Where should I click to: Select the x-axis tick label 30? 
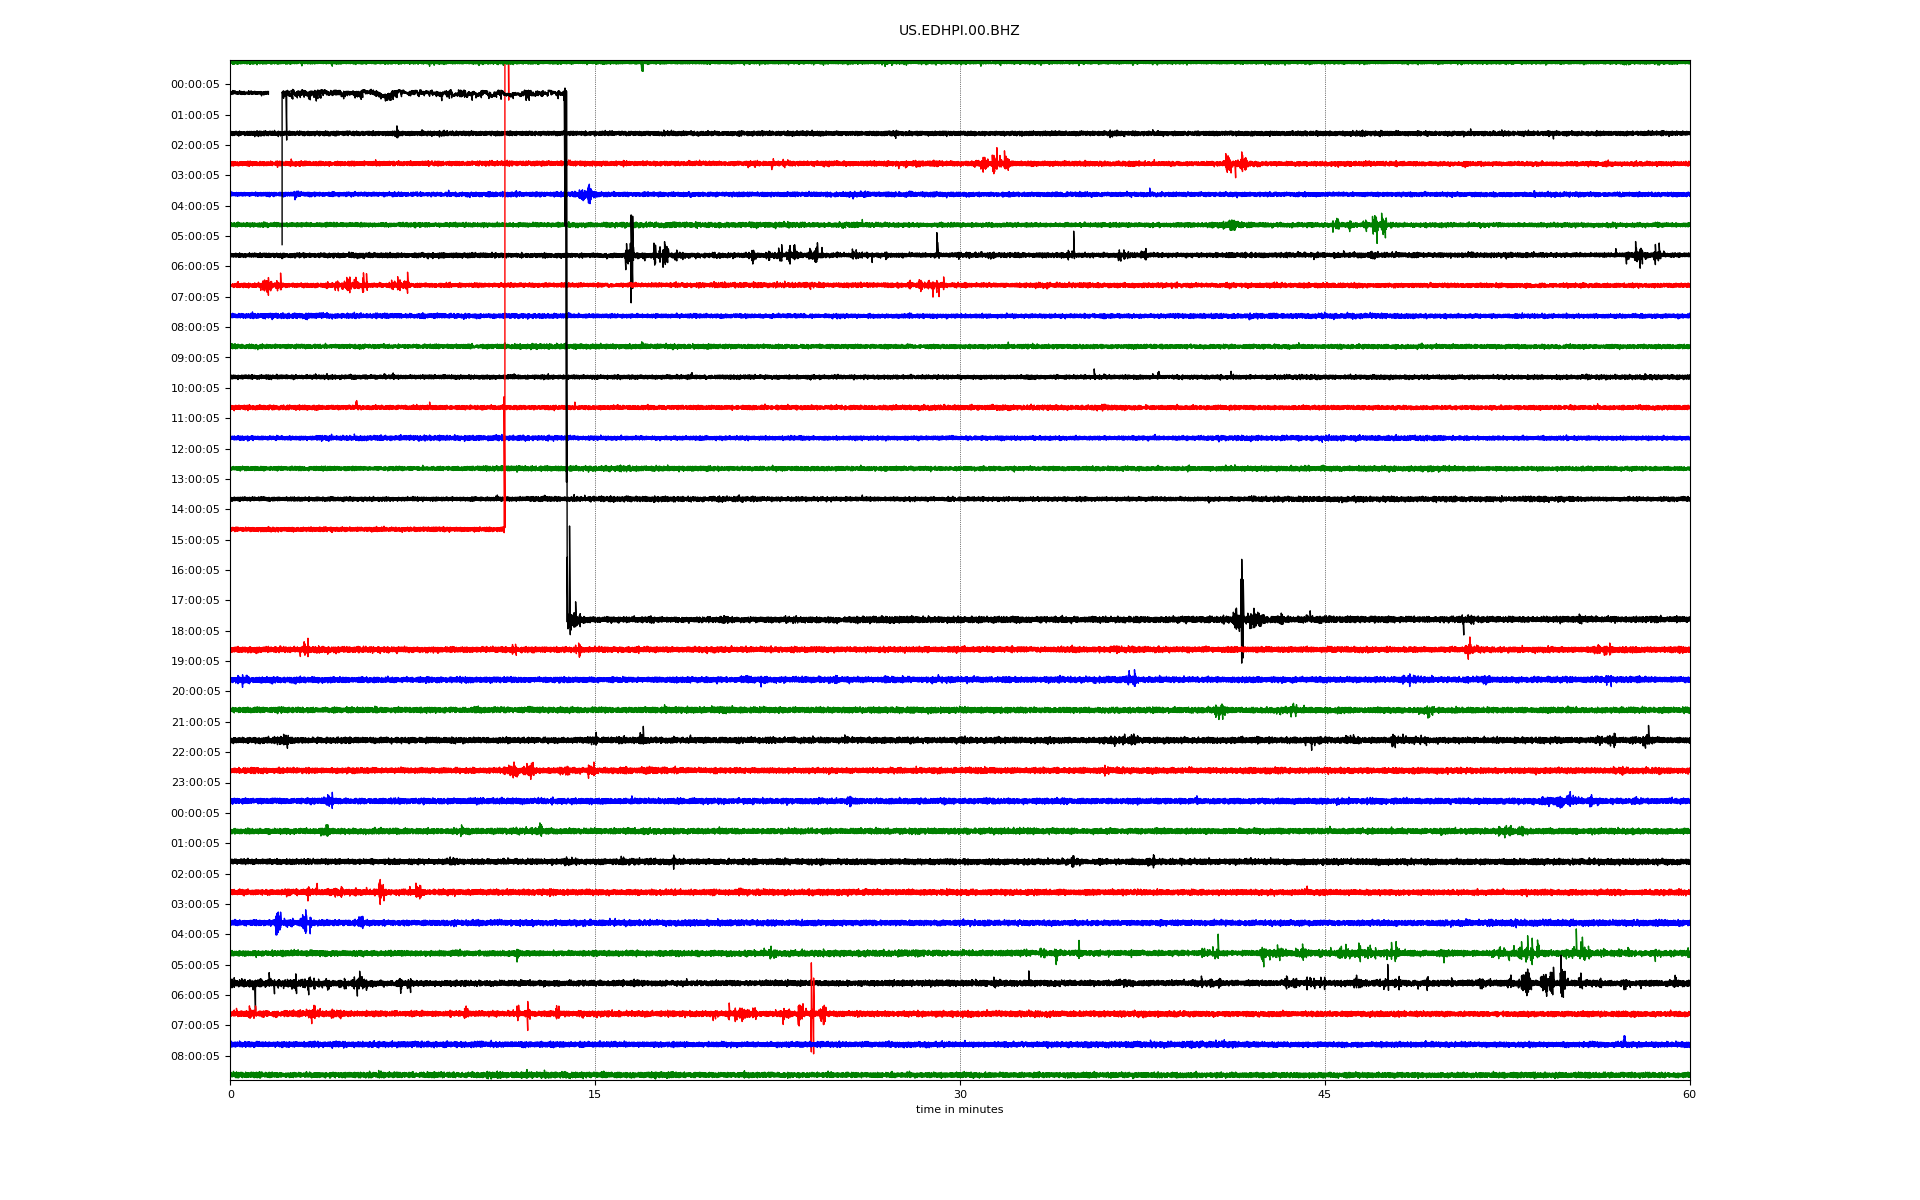click(960, 1094)
